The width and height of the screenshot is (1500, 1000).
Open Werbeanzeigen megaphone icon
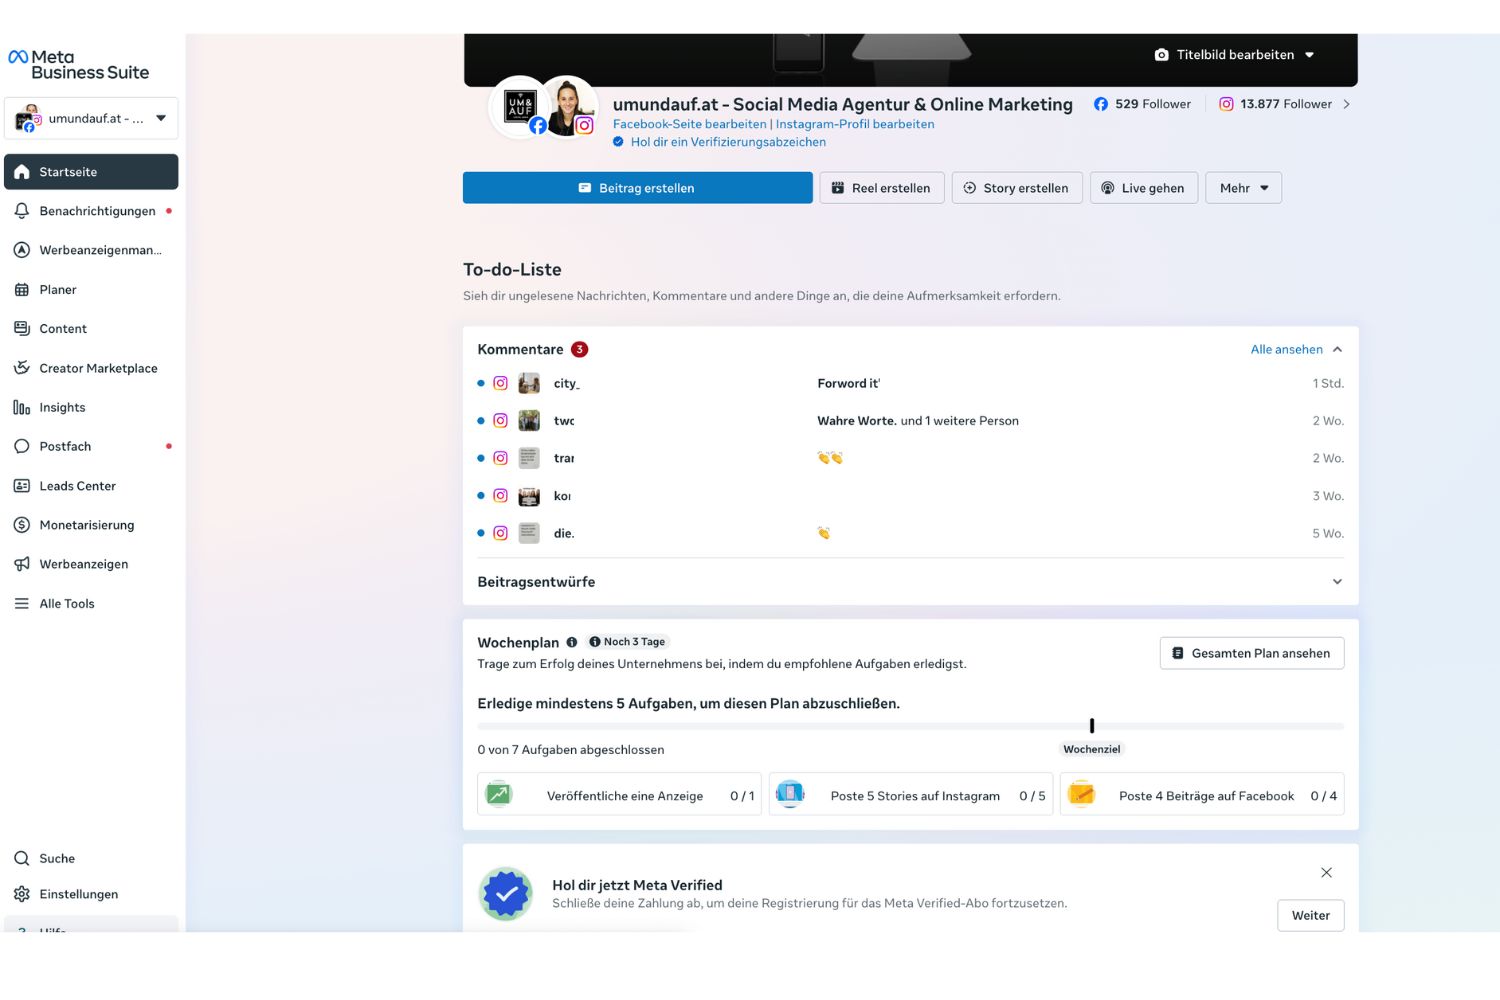point(22,564)
